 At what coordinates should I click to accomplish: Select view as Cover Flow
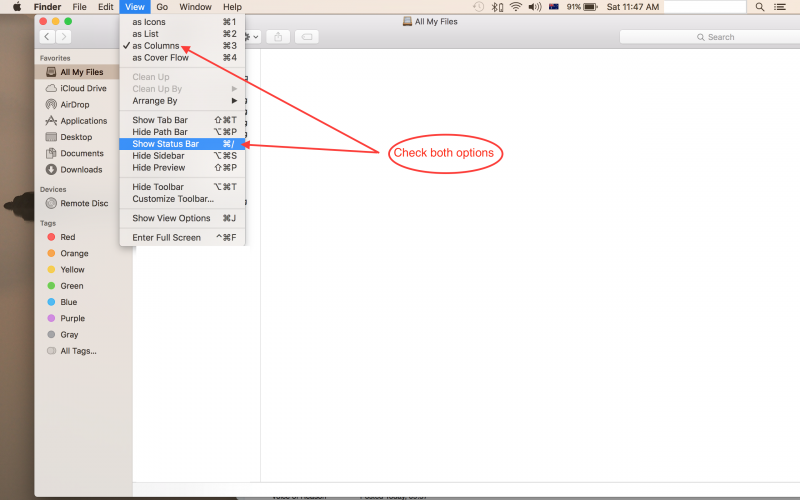click(x=182, y=58)
